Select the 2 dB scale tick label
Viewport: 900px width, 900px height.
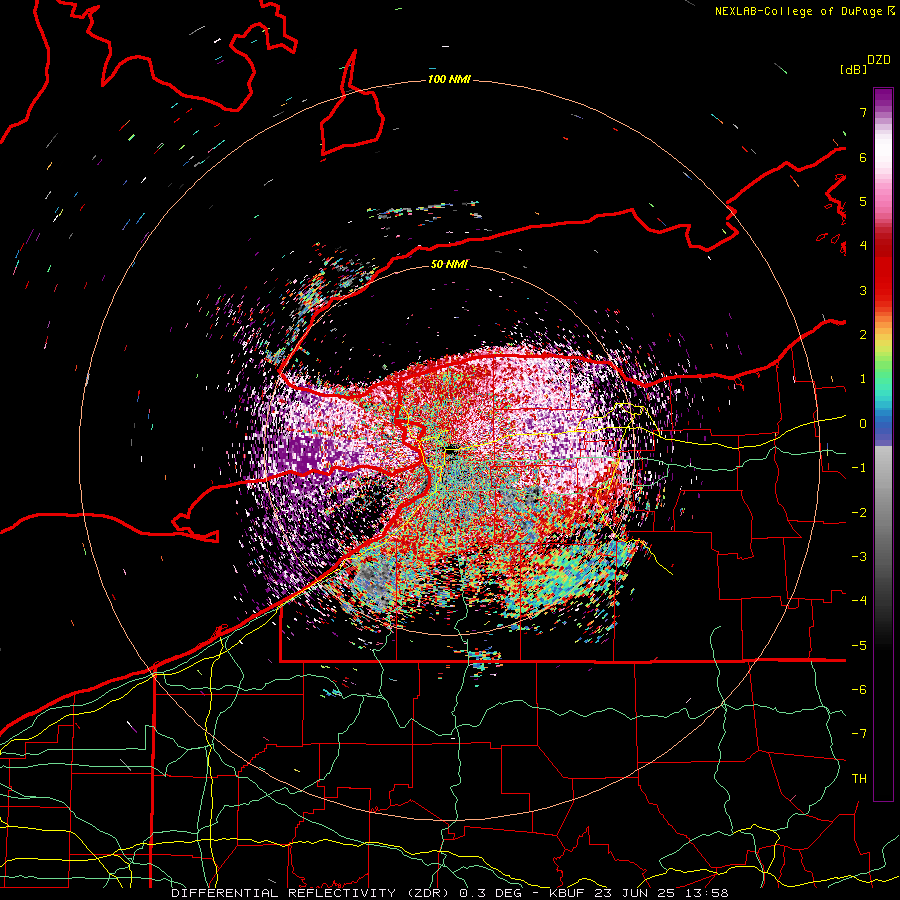pos(863,335)
